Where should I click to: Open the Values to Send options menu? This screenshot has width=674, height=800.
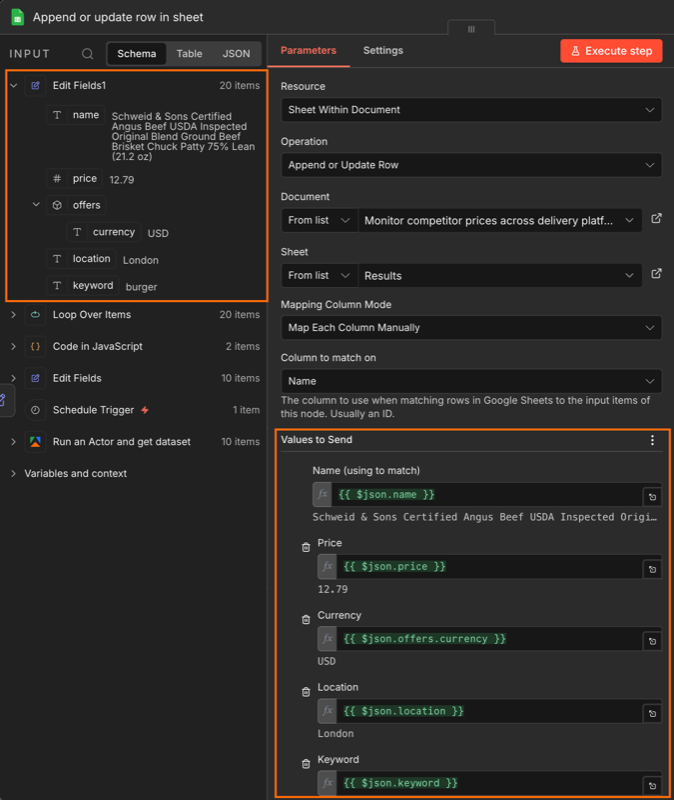pos(652,440)
